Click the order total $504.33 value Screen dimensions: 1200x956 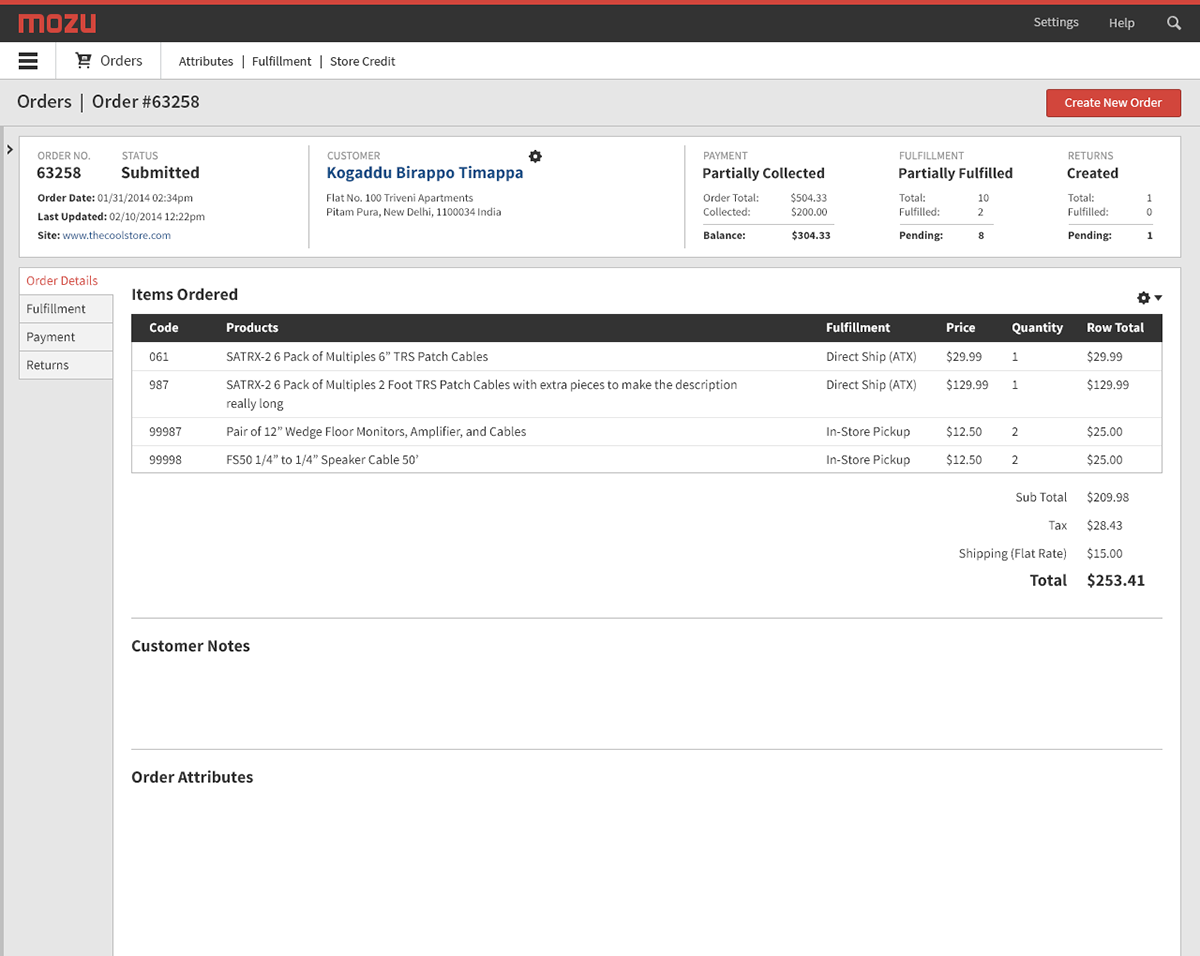click(x=808, y=198)
